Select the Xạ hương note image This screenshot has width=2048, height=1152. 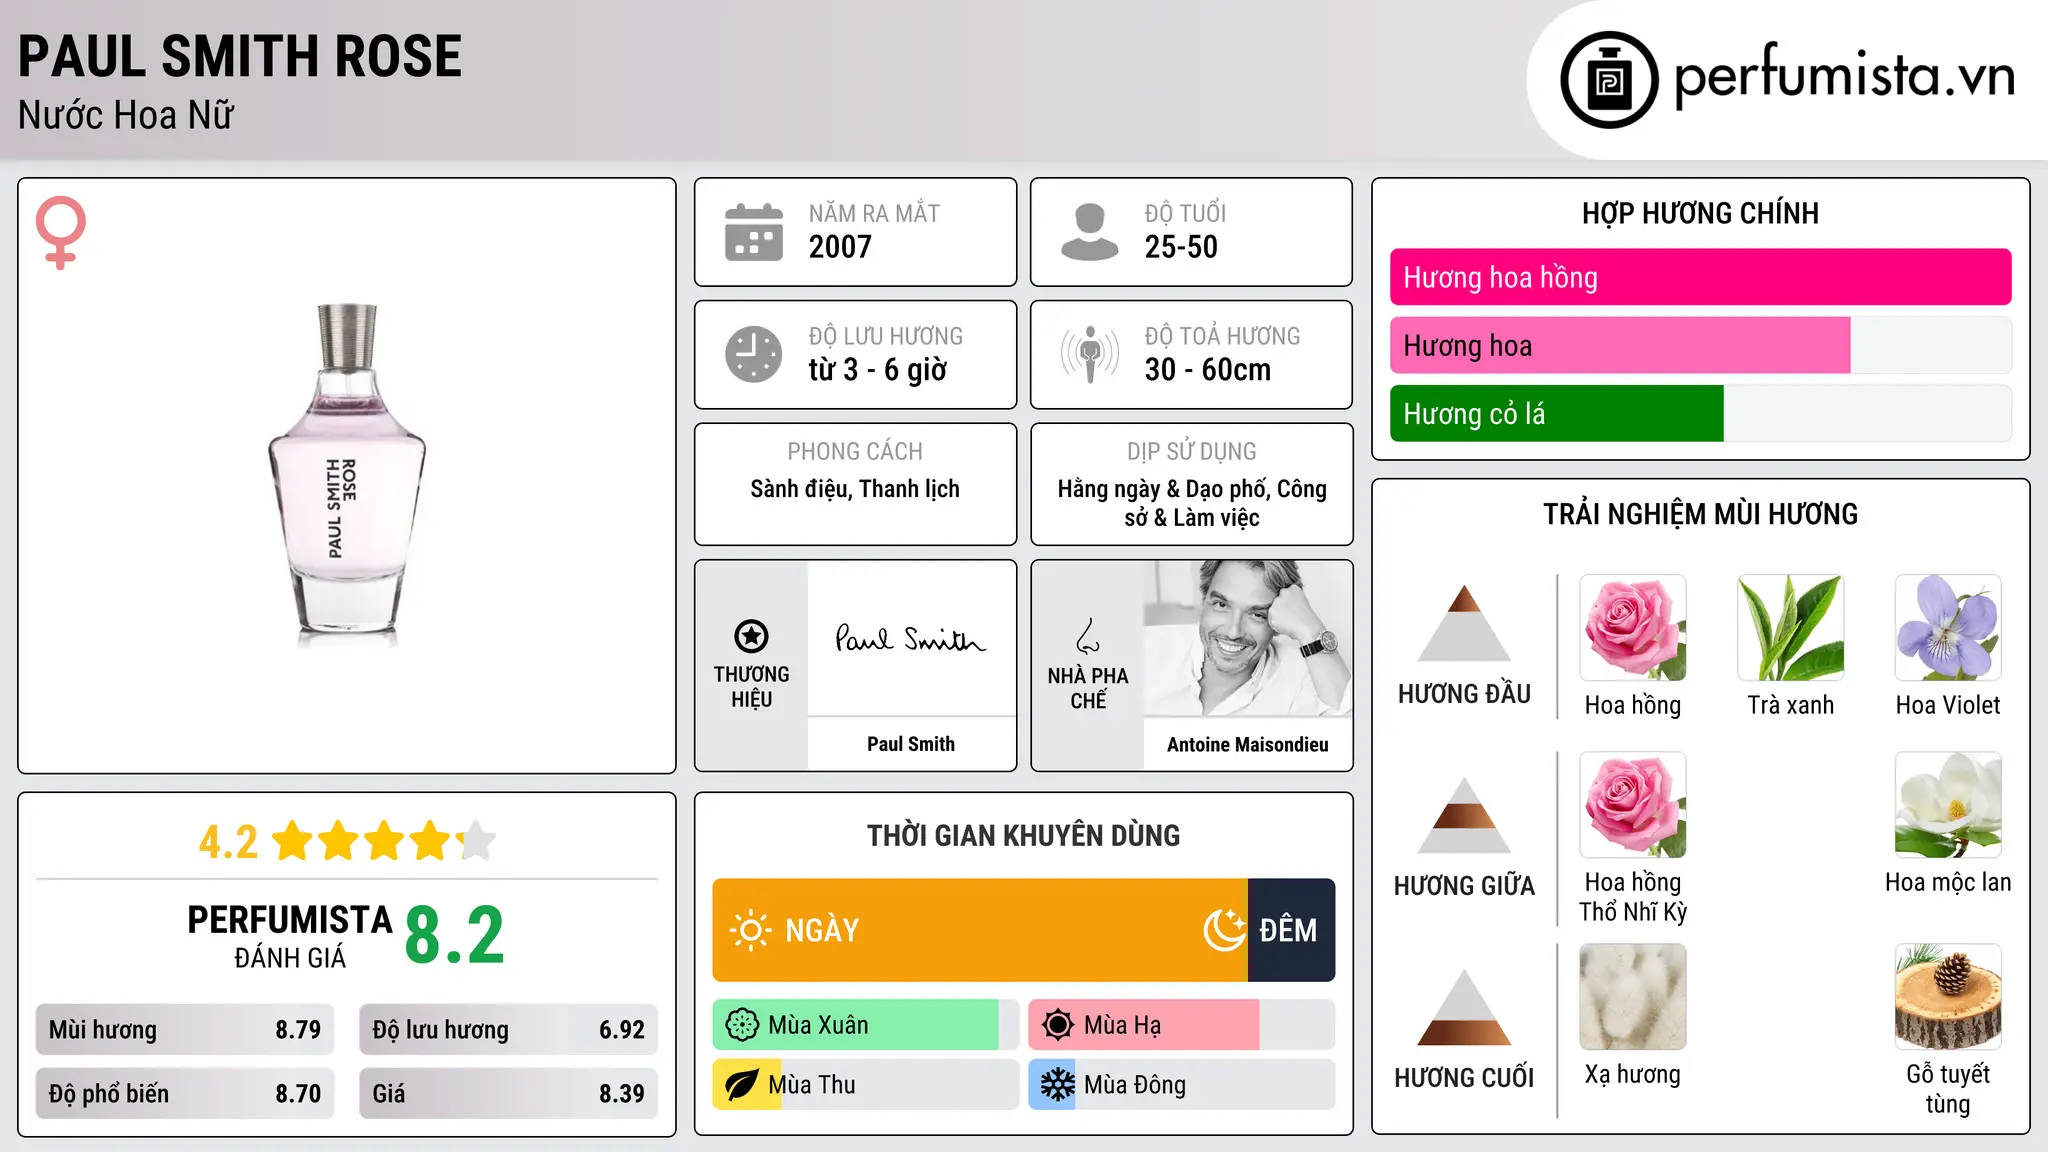[1633, 997]
